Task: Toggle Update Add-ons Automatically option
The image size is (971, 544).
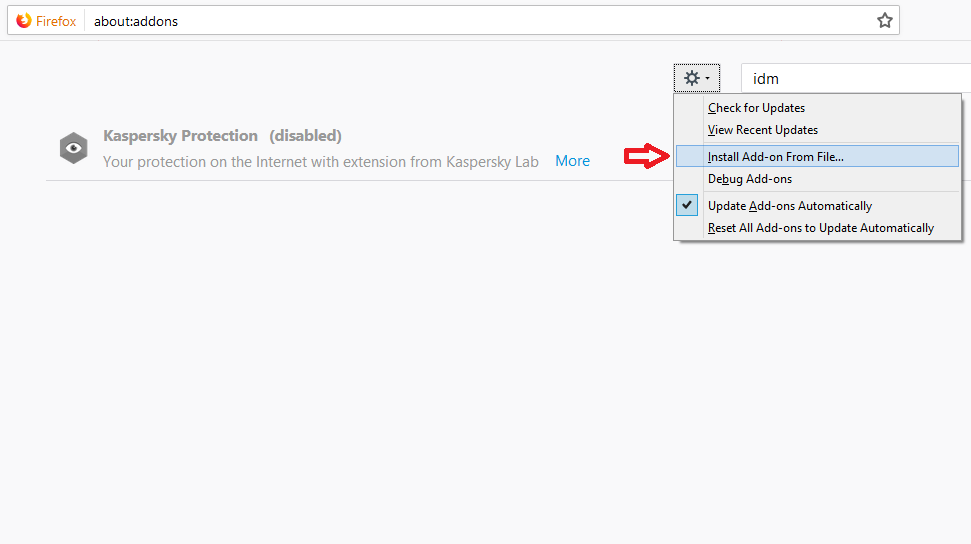Action: point(789,206)
